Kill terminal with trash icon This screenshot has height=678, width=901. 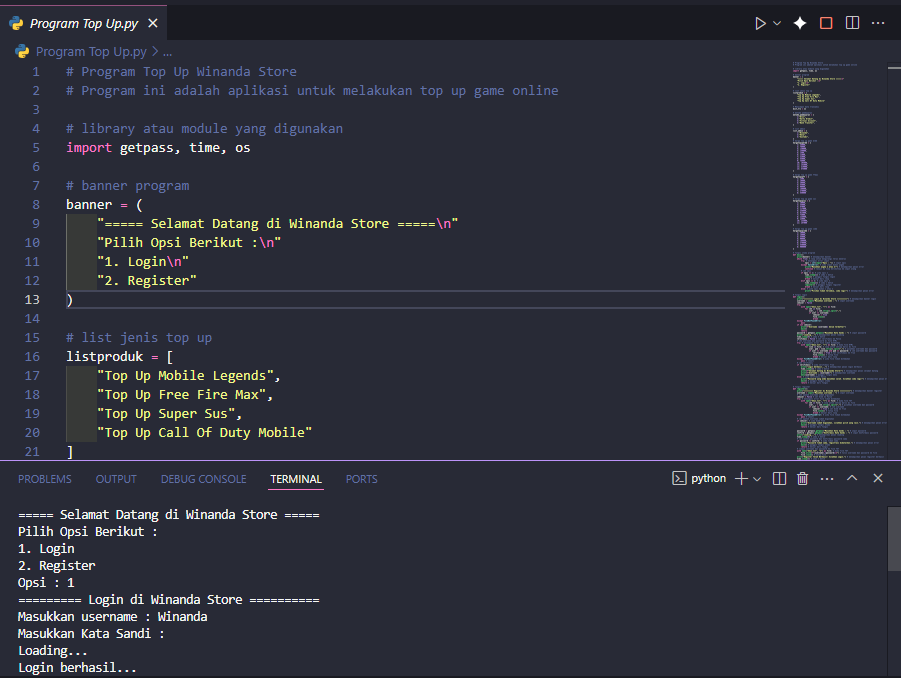(803, 479)
